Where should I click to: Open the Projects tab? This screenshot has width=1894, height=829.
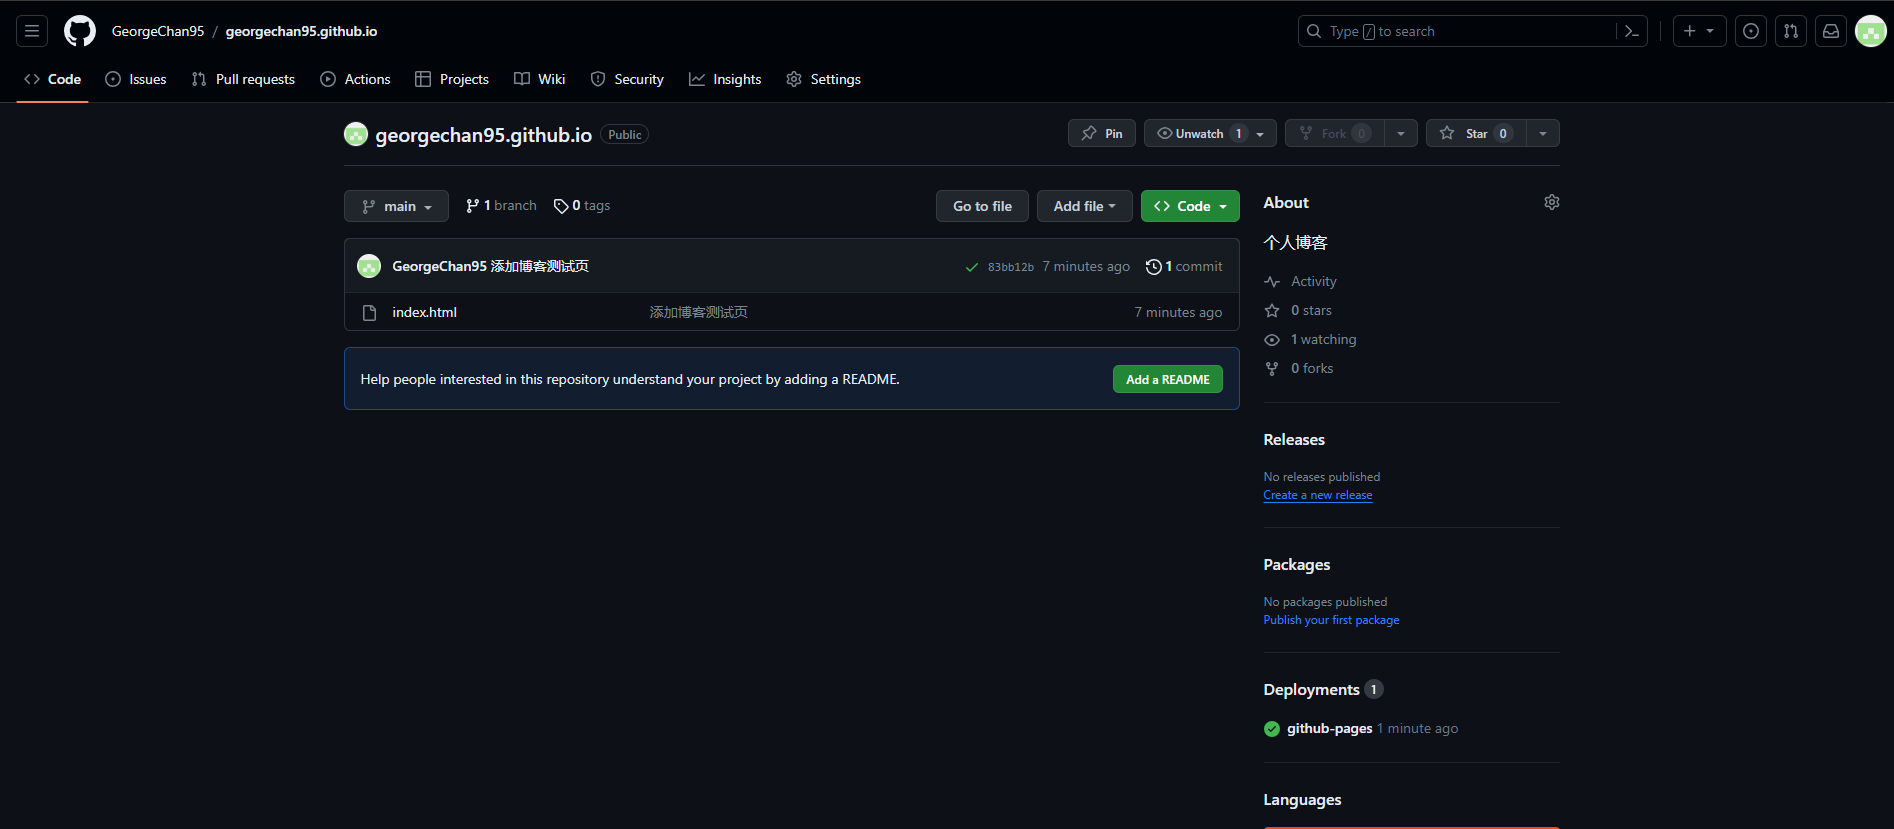452,79
